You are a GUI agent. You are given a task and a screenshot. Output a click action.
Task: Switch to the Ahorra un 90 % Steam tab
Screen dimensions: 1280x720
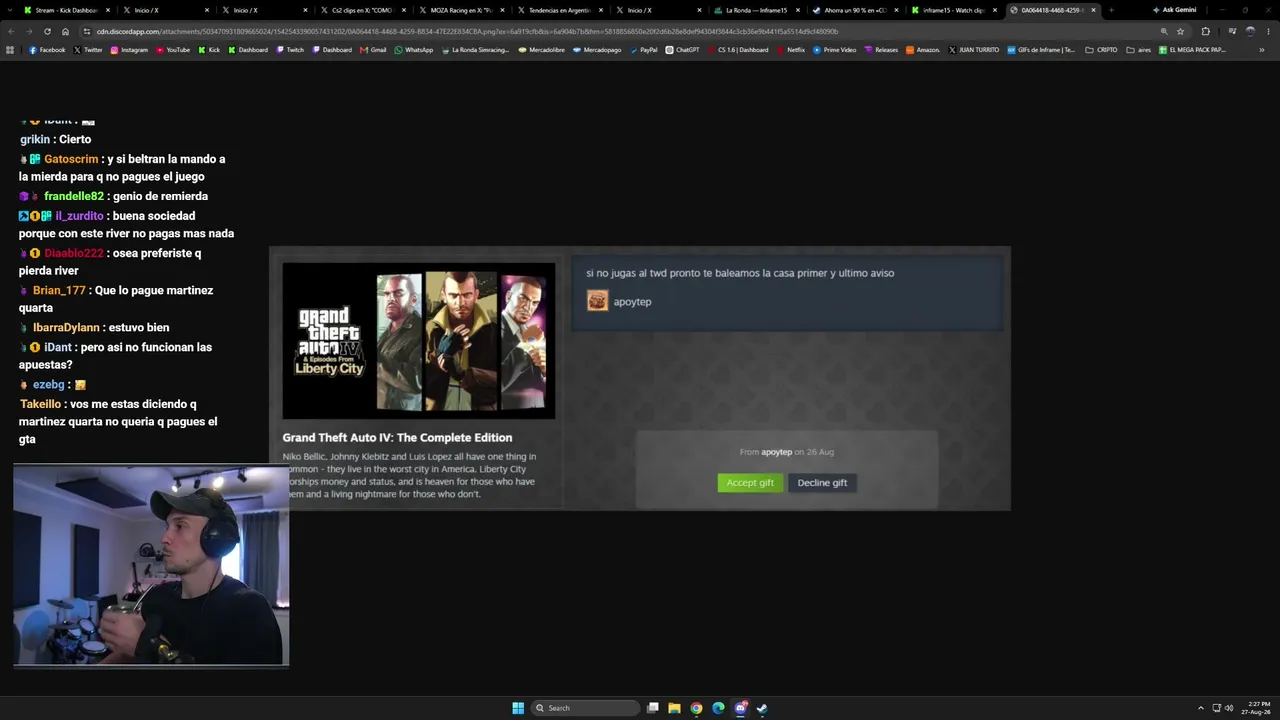pyautogui.click(x=855, y=10)
